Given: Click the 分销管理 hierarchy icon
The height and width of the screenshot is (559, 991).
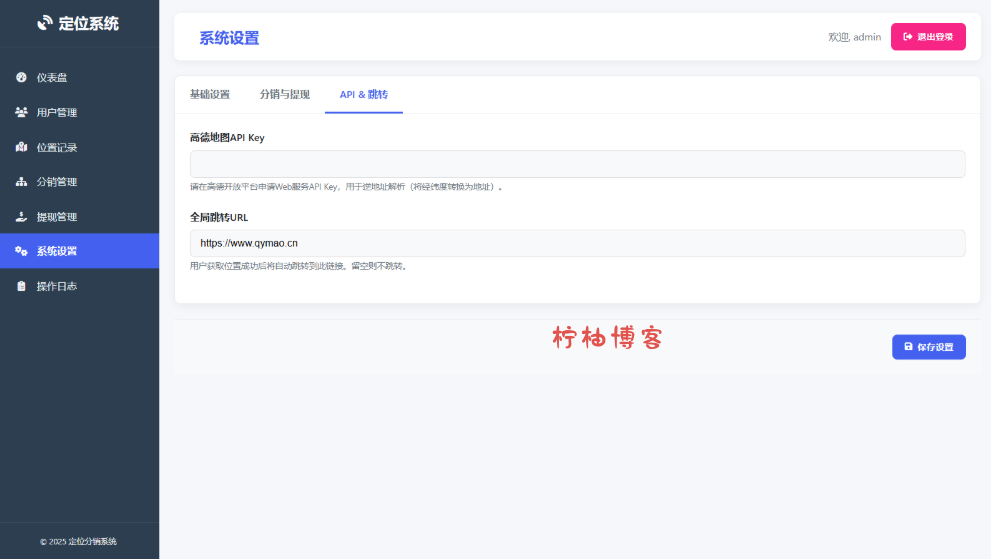Looking at the screenshot, I should pos(21,181).
